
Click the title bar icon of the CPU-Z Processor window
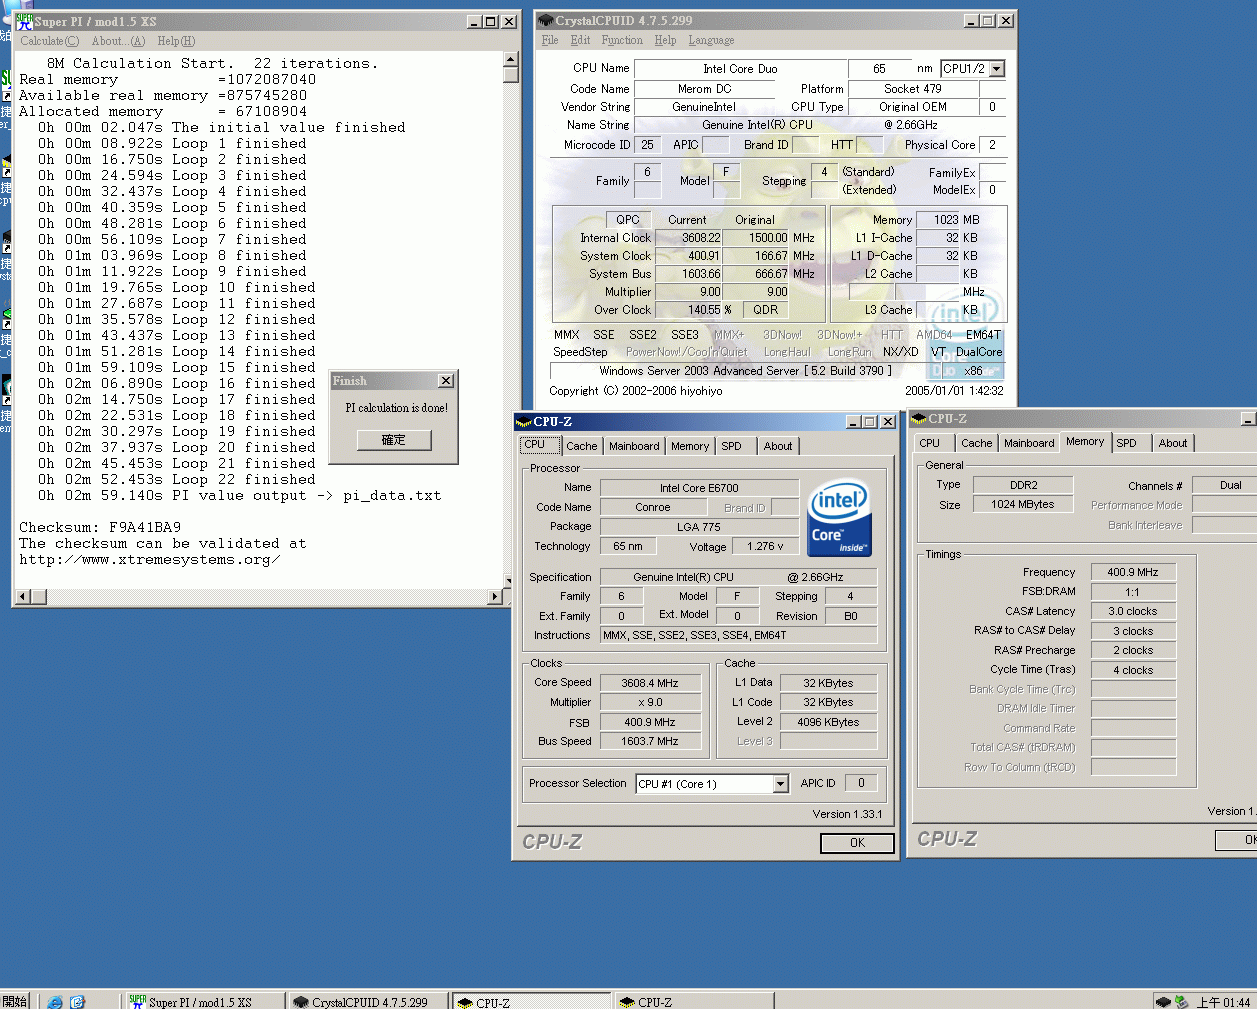(x=523, y=422)
